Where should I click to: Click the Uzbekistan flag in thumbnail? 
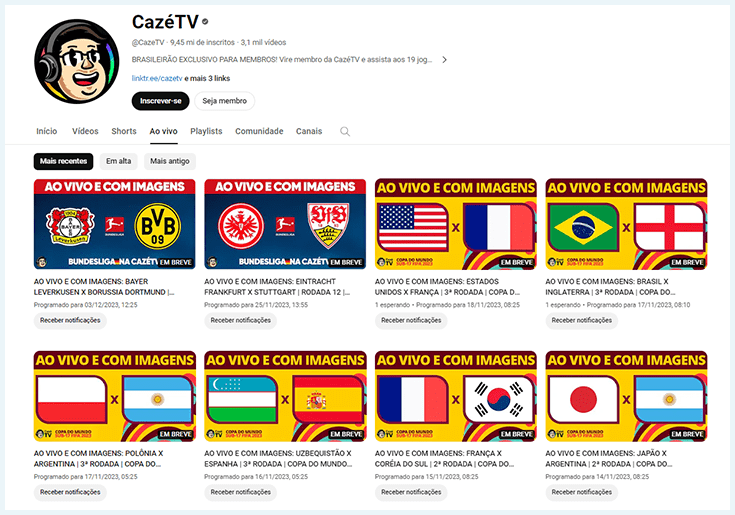[x=242, y=400]
